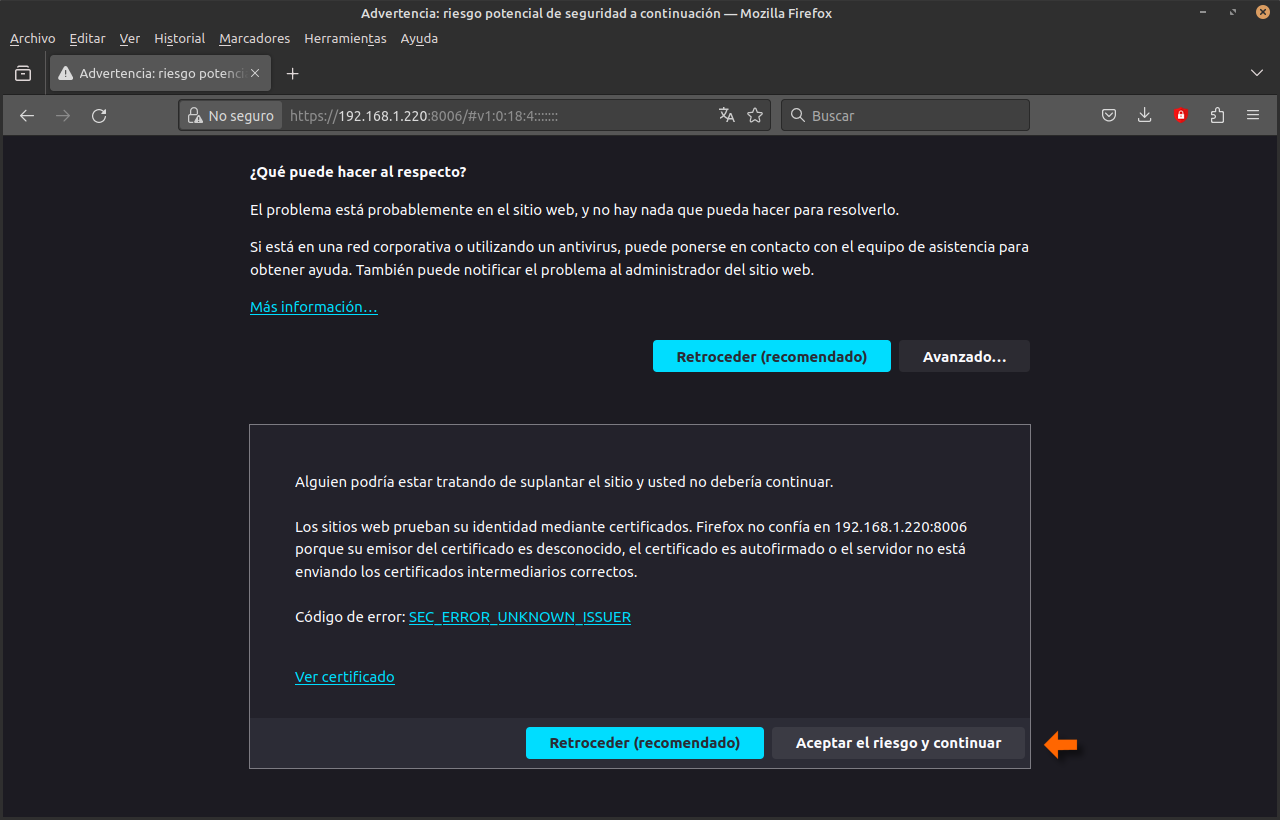This screenshot has height=820, width=1280.
Task: Open the Ver certificado link
Action: pyautogui.click(x=345, y=677)
